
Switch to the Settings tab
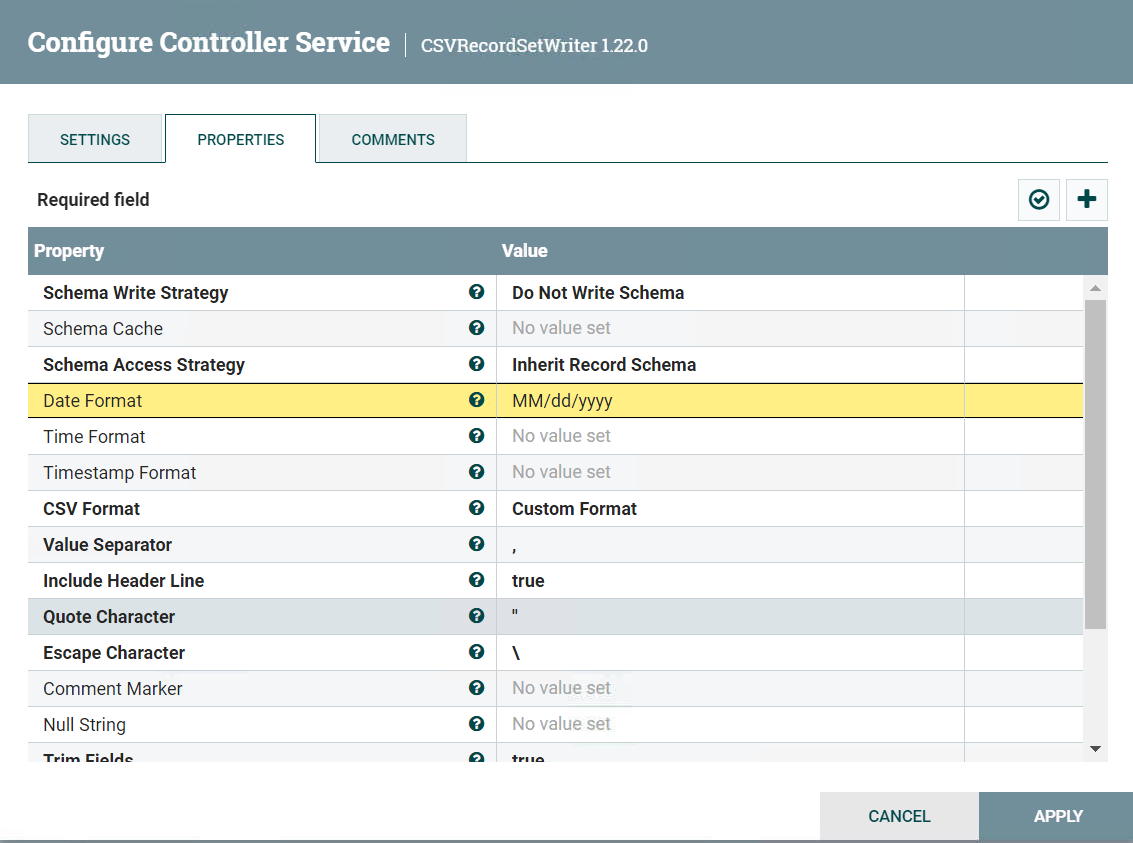point(96,139)
